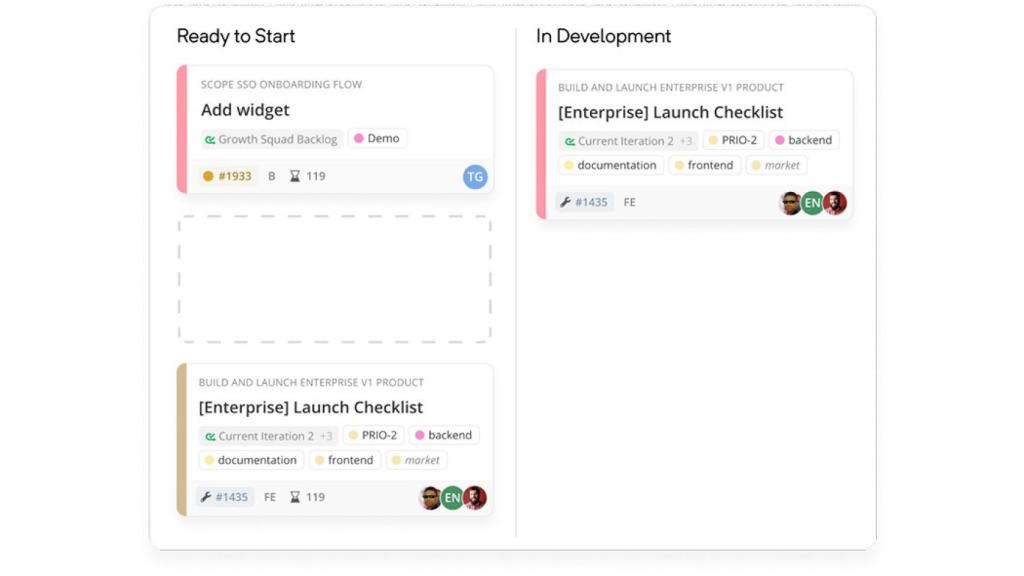This screenshot has width=1024, height=576.
Task: Click wrench #1435 badge in In Development card
Action: point(584,202)
